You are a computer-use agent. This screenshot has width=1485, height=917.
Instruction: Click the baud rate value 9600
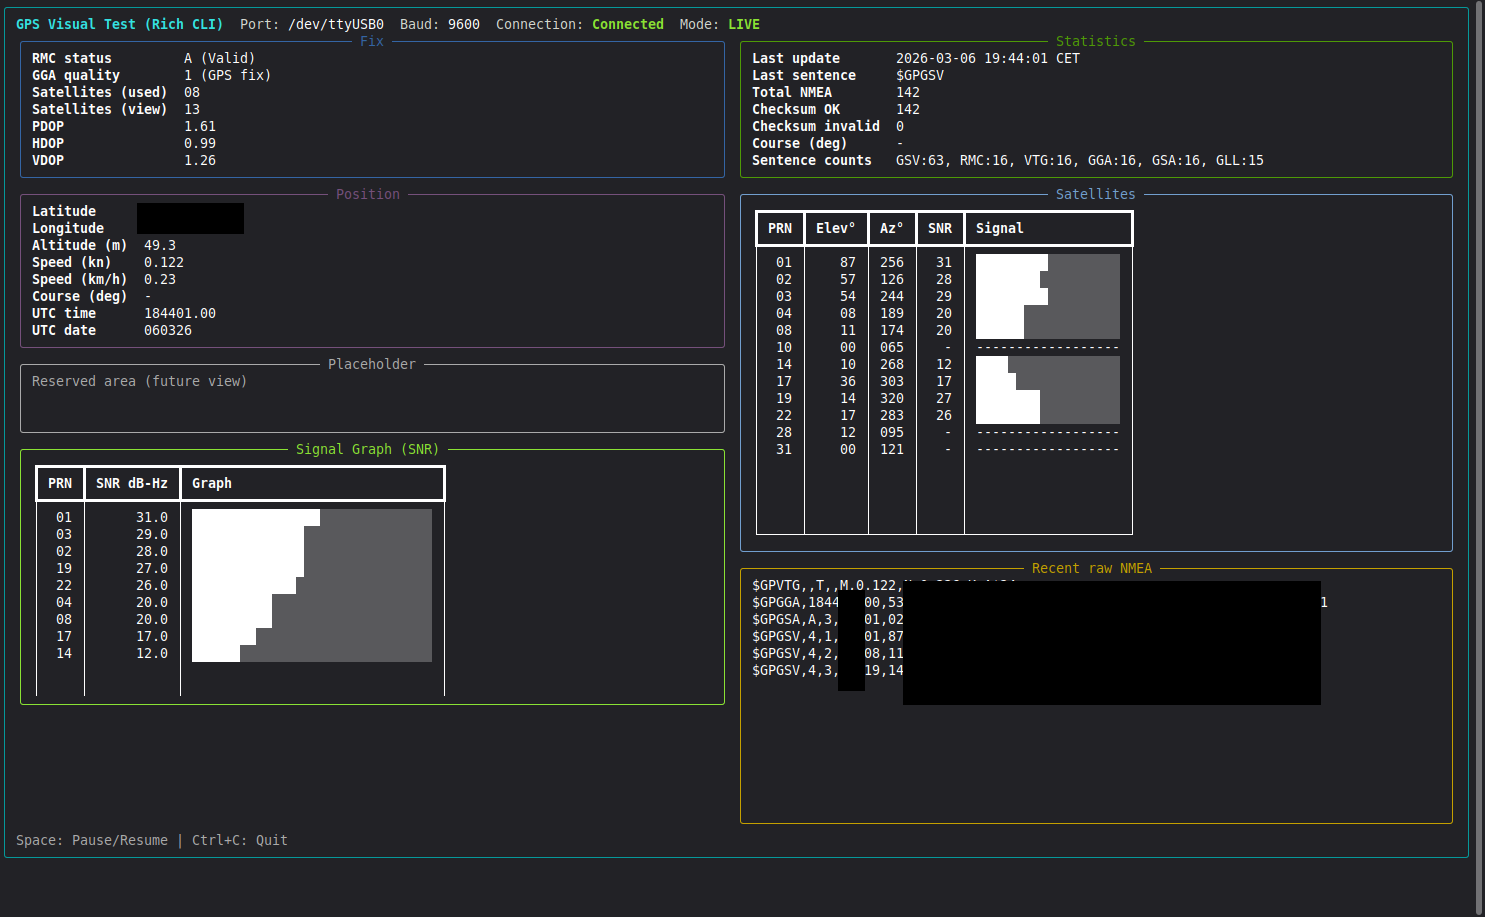point(464,24)
